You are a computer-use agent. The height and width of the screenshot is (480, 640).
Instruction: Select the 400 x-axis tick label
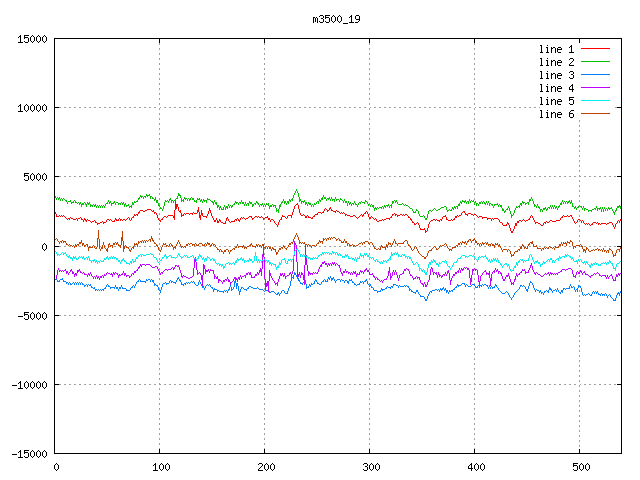tap(475, 467)
